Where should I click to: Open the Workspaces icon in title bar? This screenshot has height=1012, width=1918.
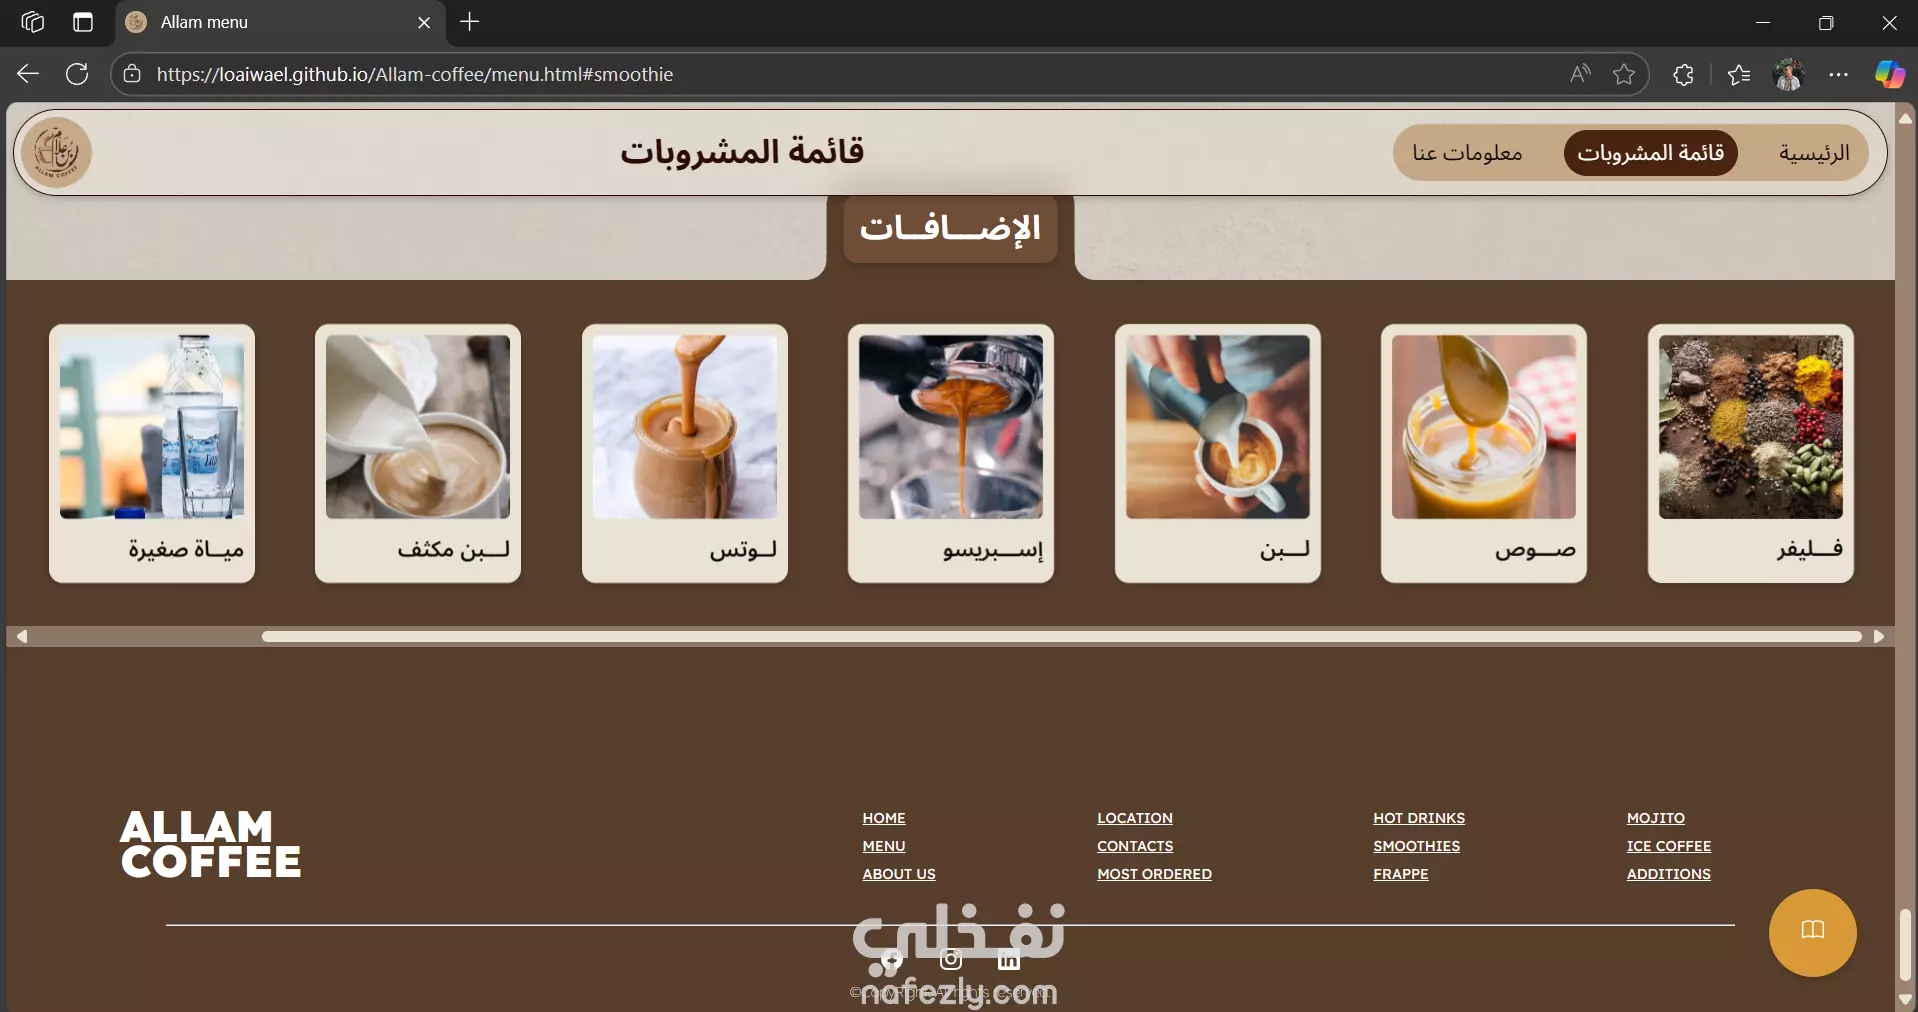(x=32, y=22)
